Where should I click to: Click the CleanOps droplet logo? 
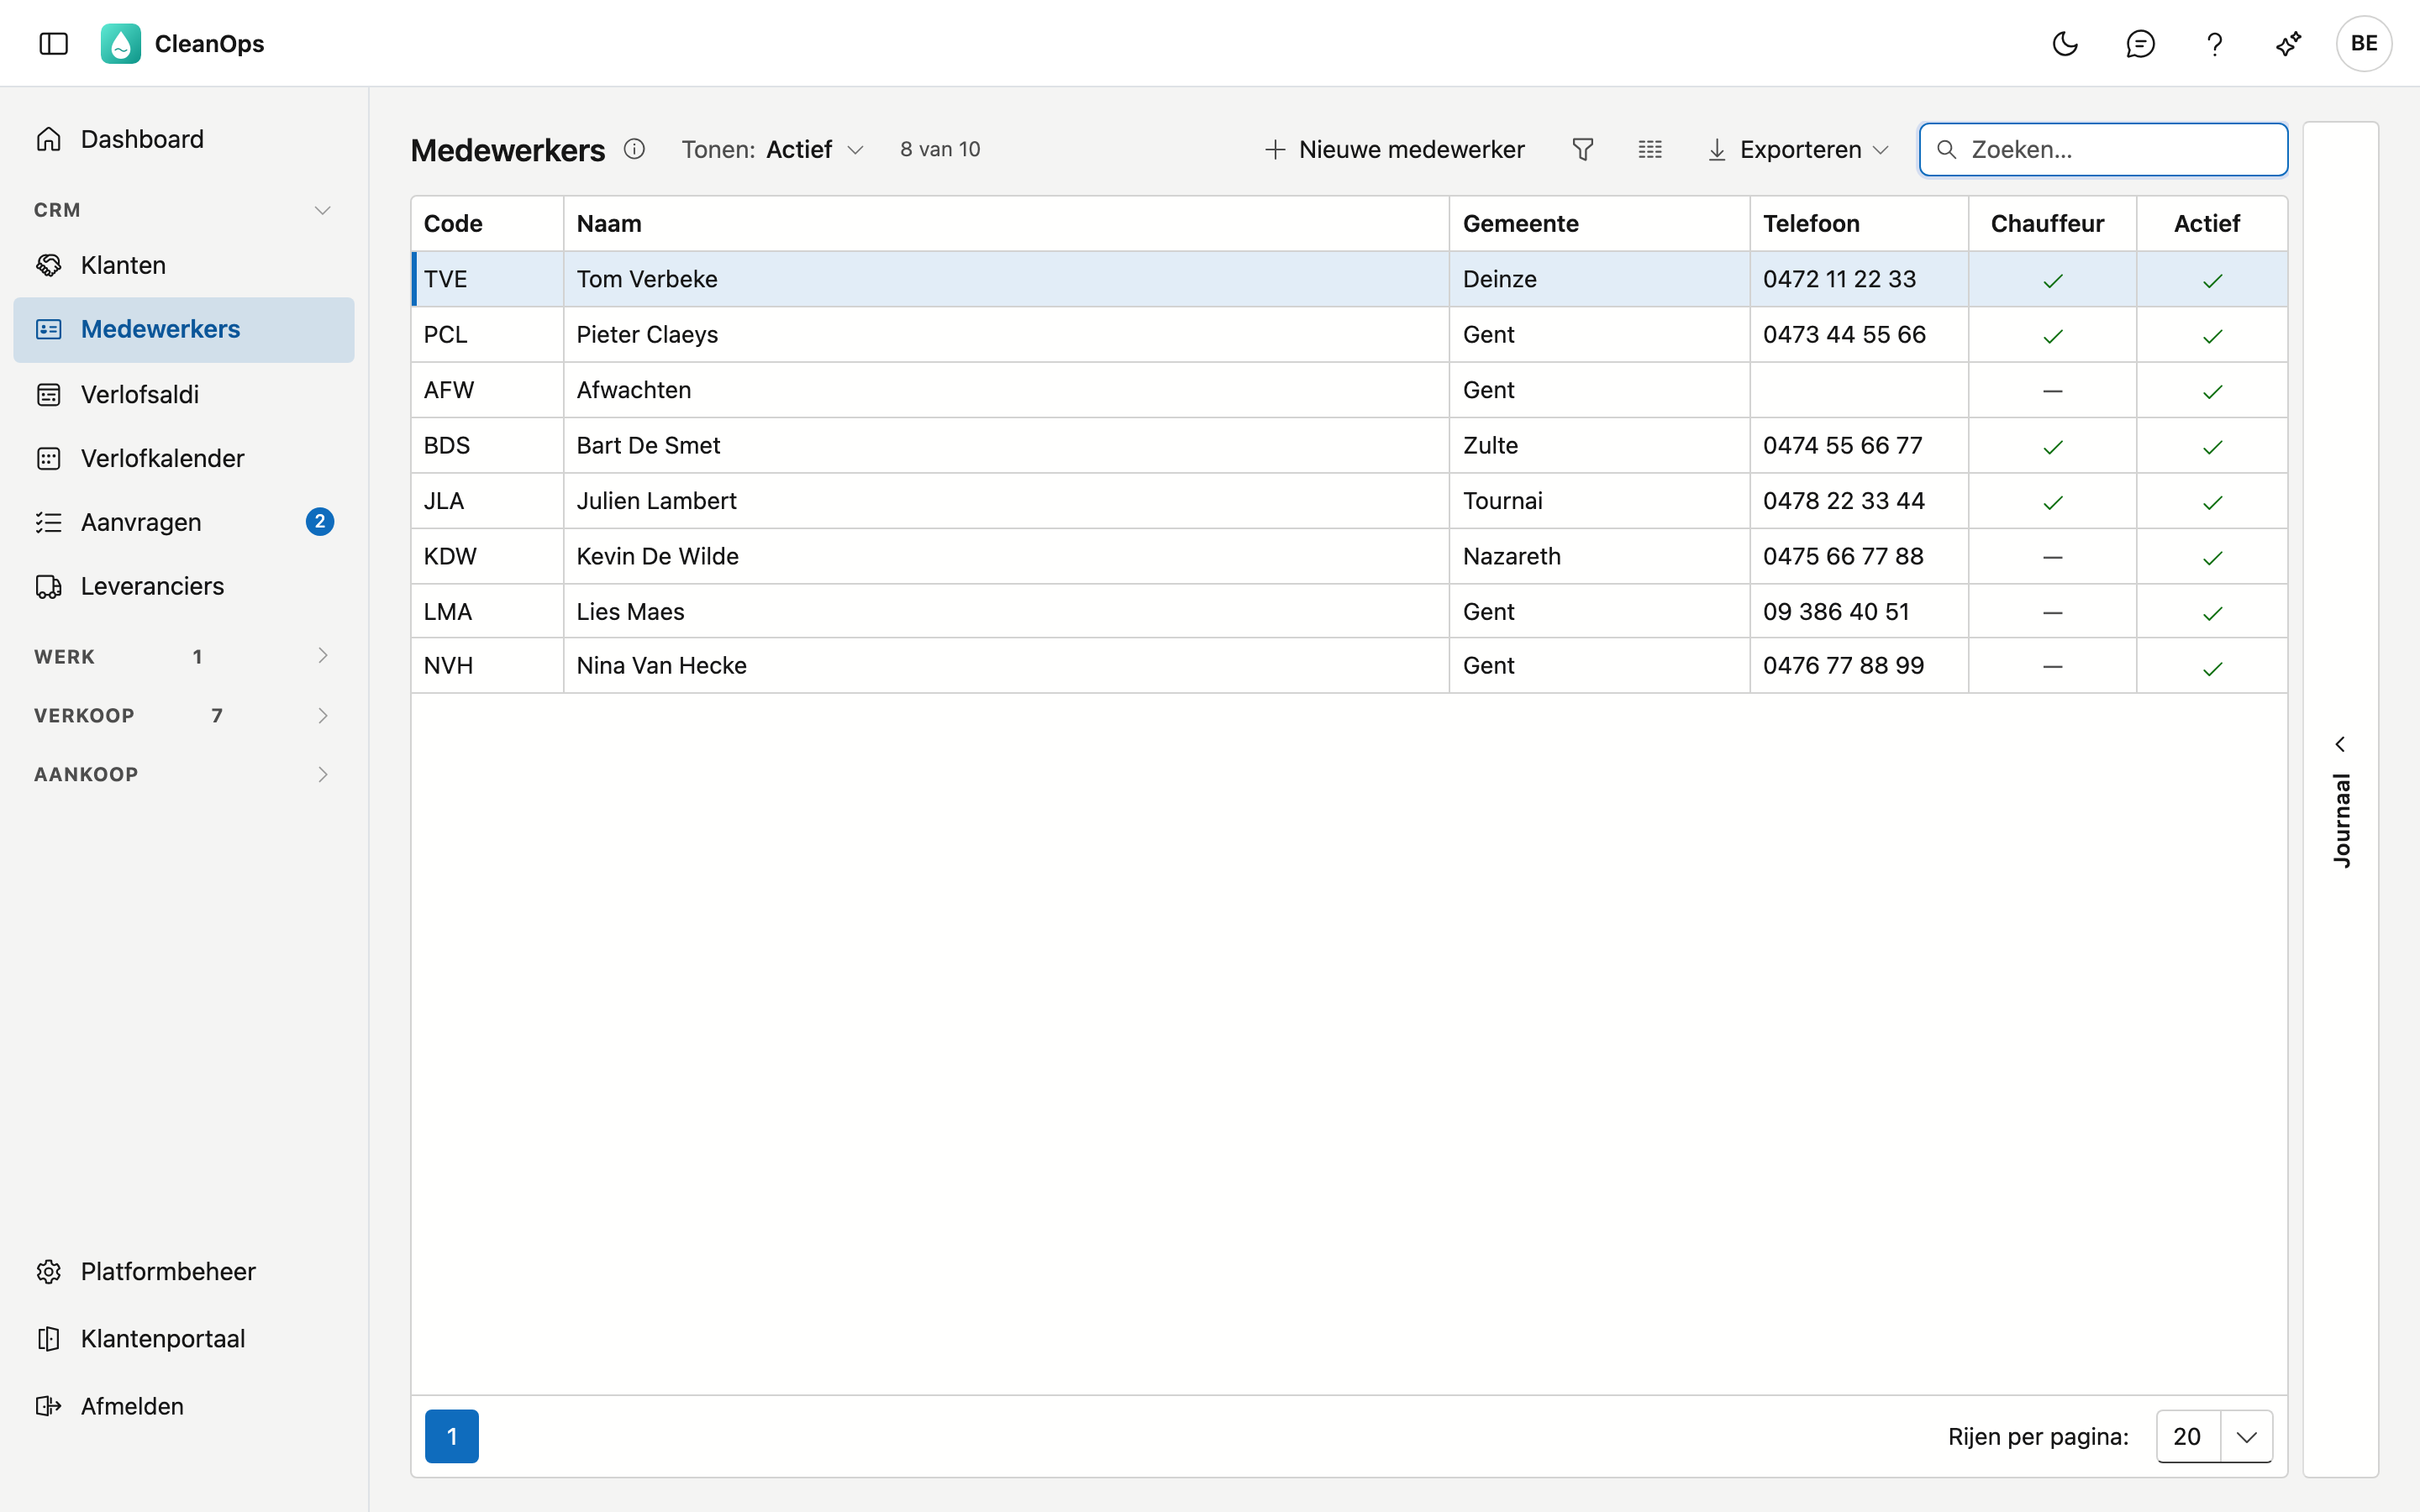click(121, 43)
